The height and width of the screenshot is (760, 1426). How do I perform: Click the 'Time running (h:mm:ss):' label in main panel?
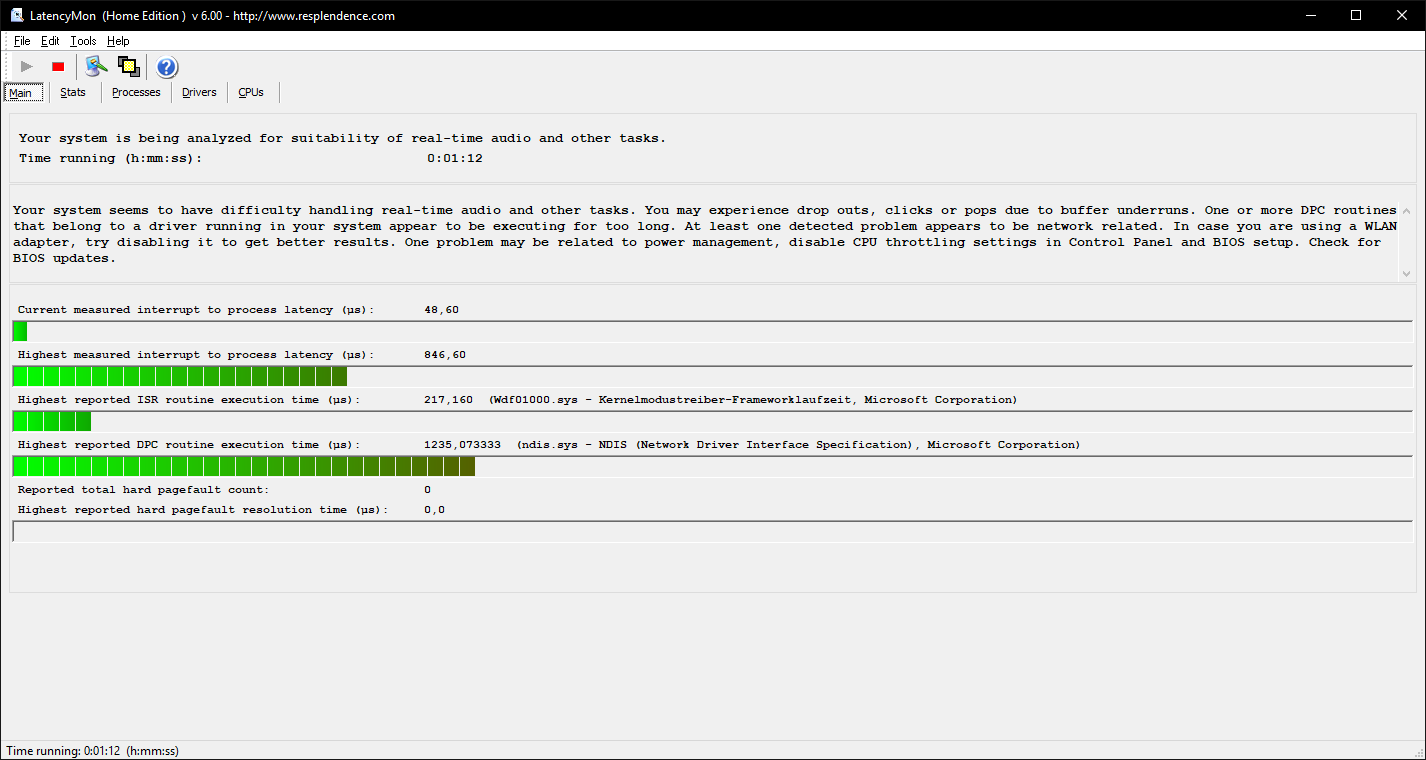tap(110, 158)
